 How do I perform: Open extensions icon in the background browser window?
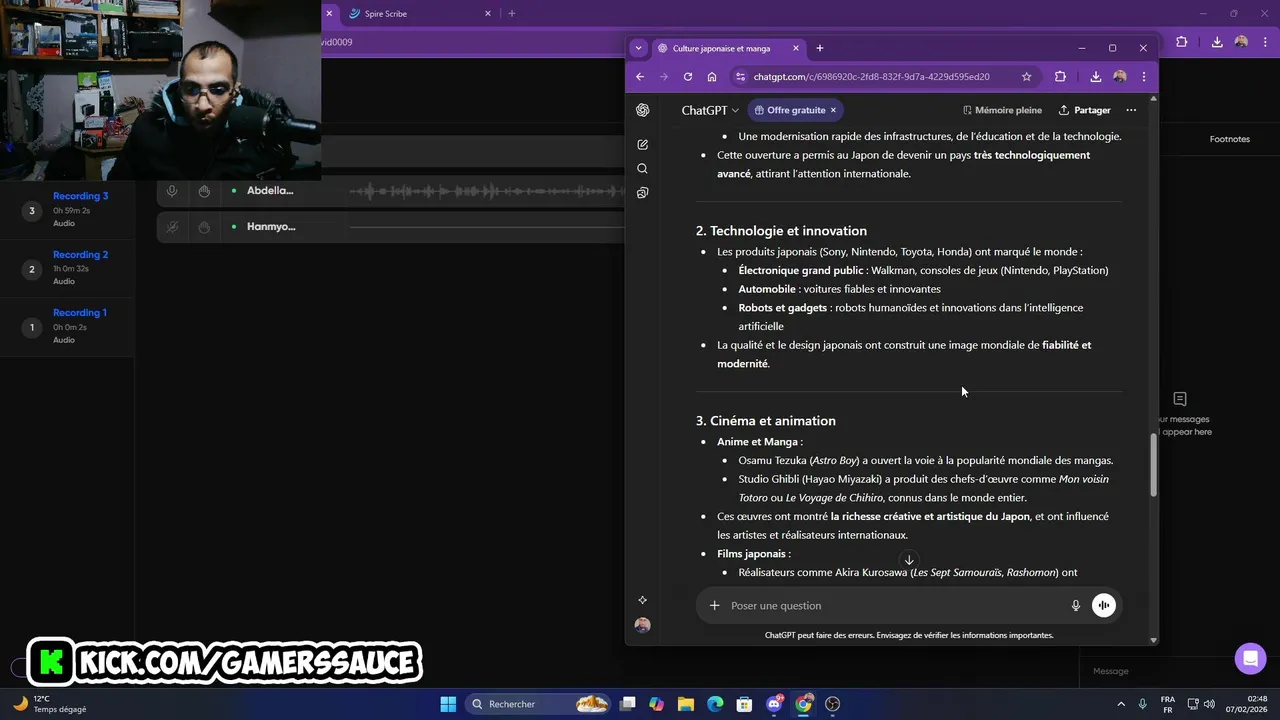click(x=1181, y=42)
